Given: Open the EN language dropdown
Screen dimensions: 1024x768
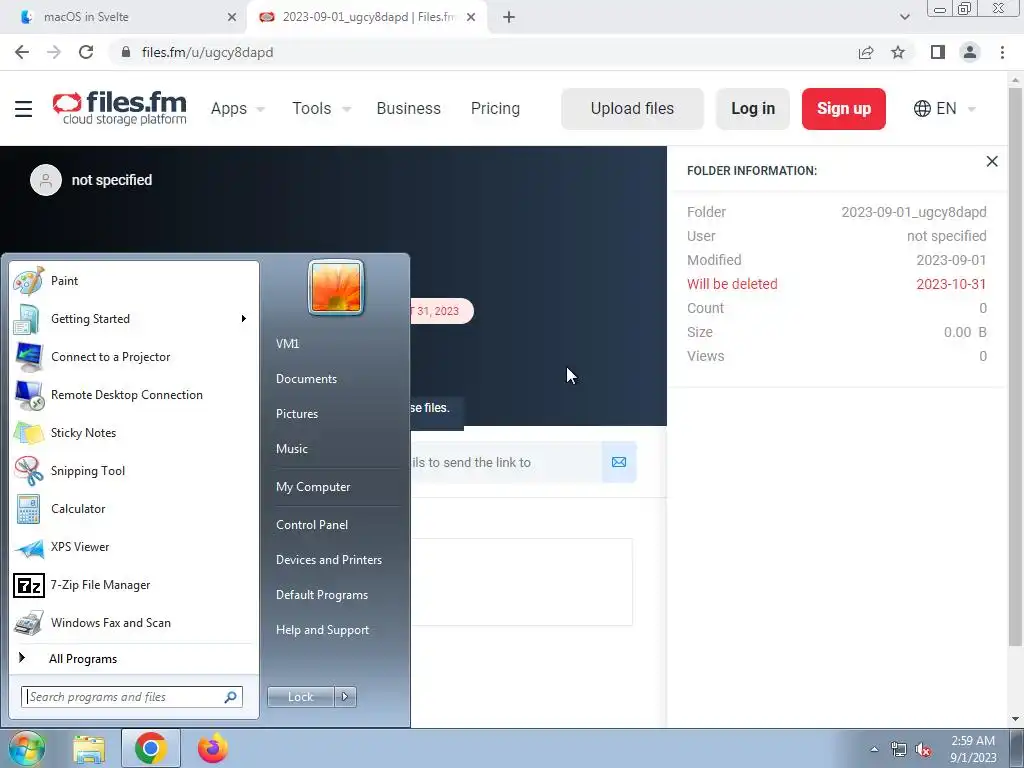Looking at the screenshot, I should point(944,108).
